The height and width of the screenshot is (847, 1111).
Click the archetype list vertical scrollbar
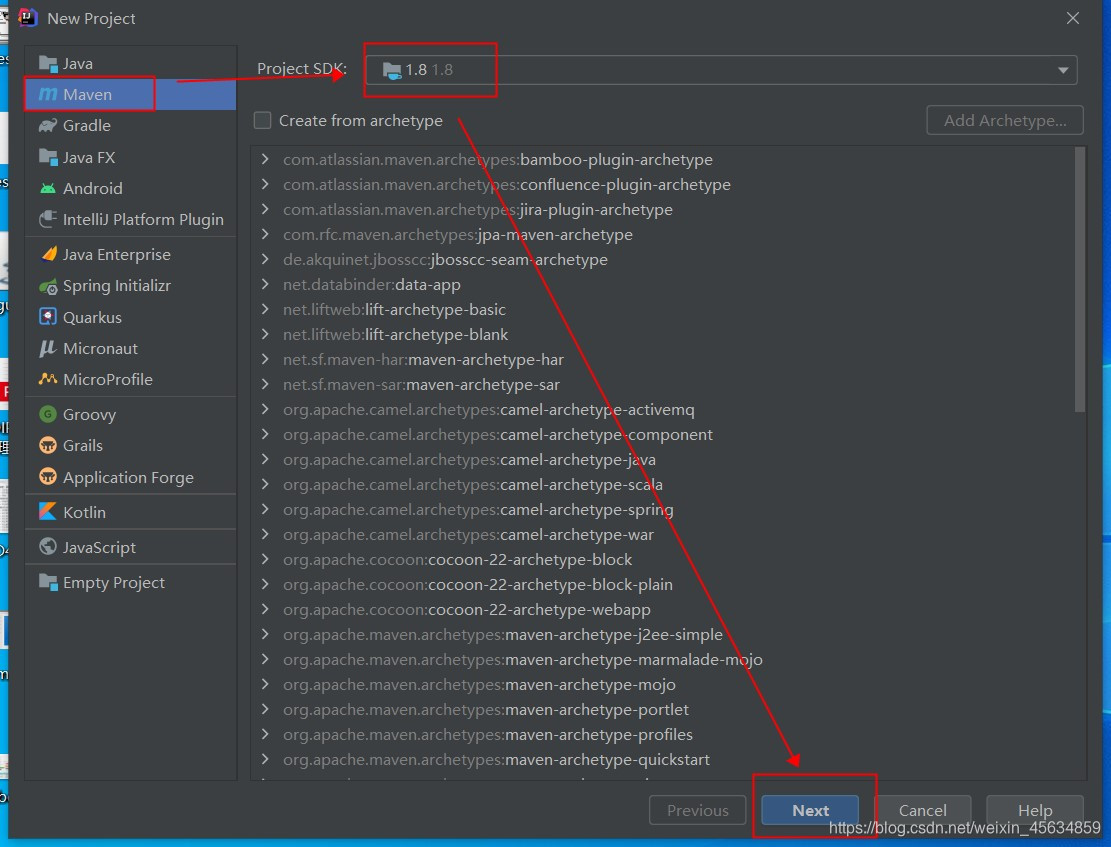point(1080,279)
